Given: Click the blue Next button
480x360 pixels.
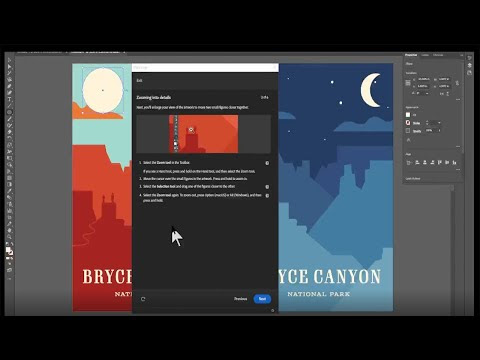Looking at the screenshot, I should coord(262,299).
